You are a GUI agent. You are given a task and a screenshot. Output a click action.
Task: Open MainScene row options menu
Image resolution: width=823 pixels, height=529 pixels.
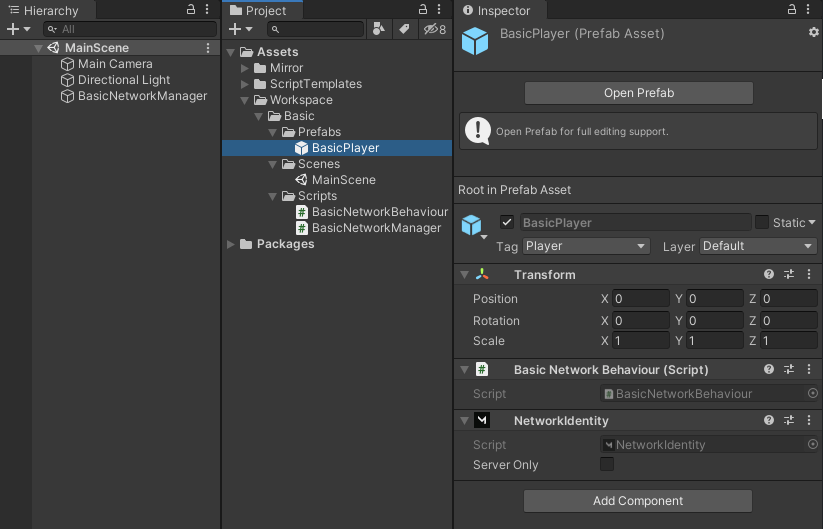point(208,48)
